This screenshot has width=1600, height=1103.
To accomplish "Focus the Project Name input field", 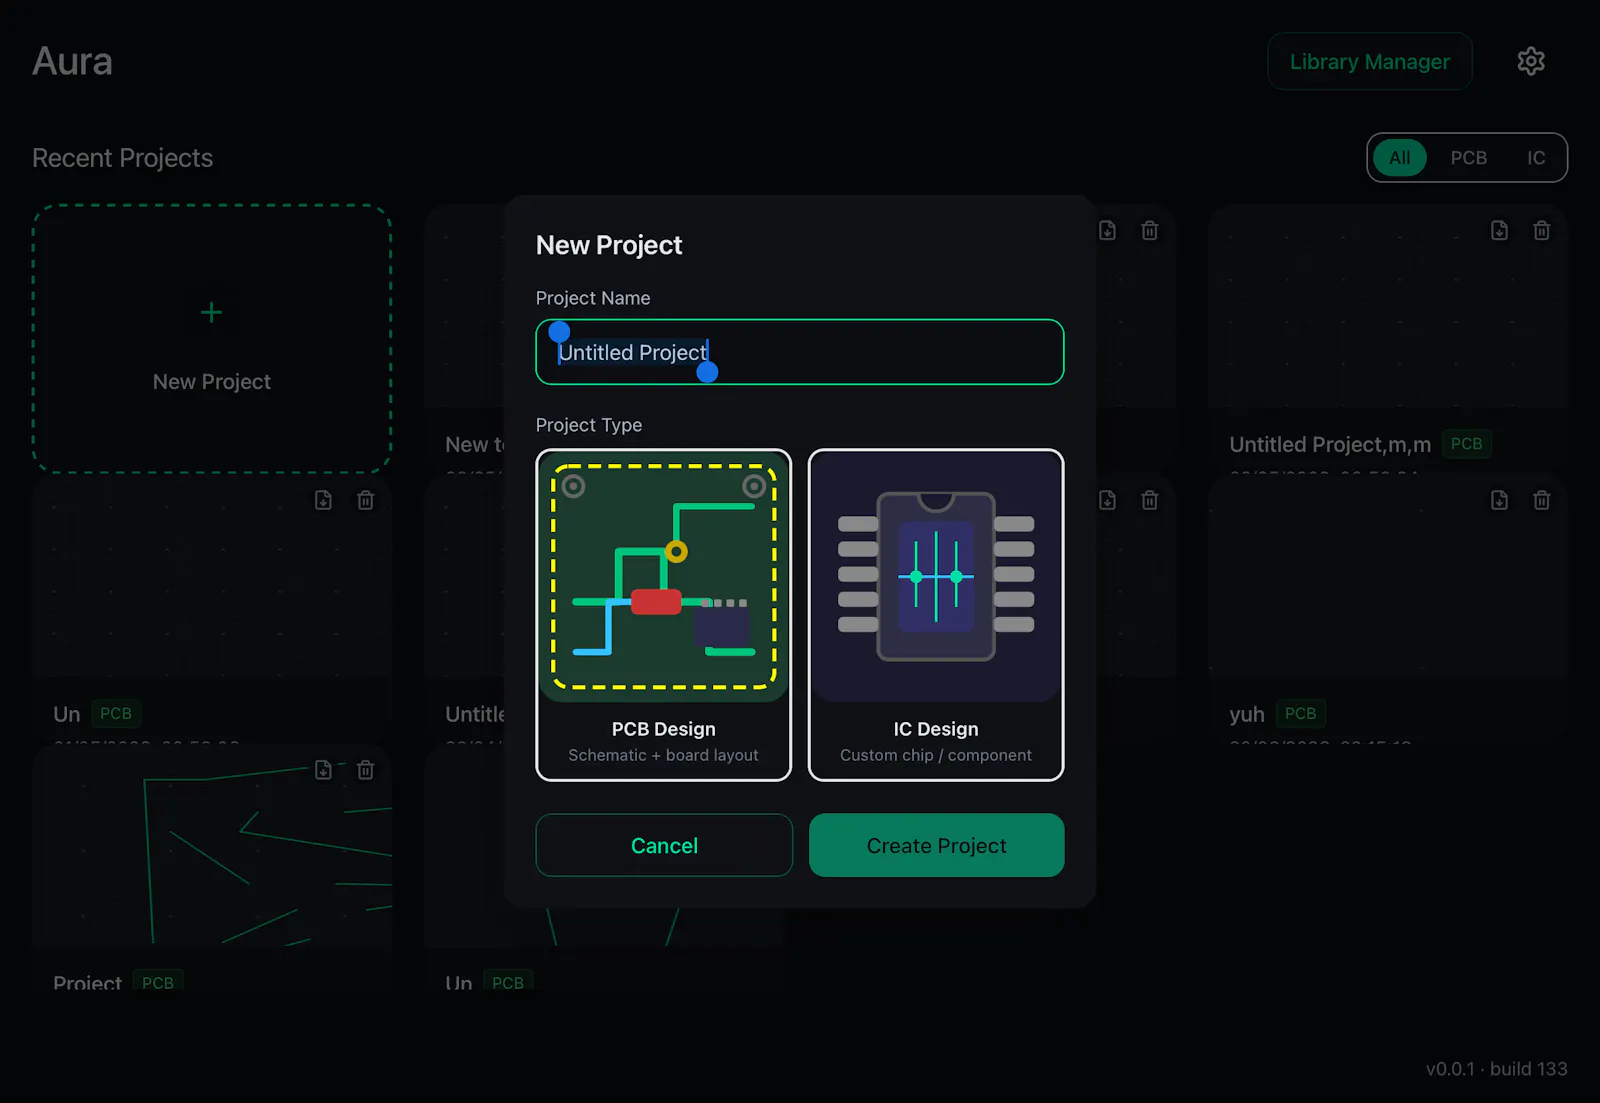I will pyautogui.click(x=800, y=352).
